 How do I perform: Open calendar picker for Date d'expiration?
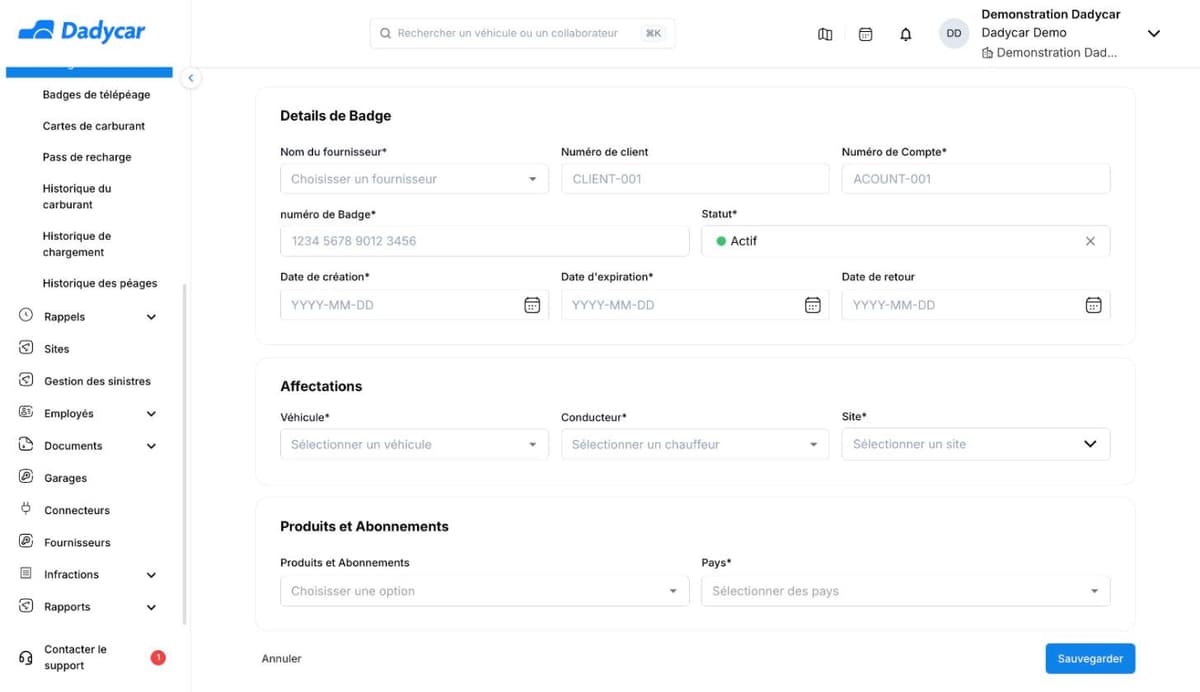click(x=813, y=305)
